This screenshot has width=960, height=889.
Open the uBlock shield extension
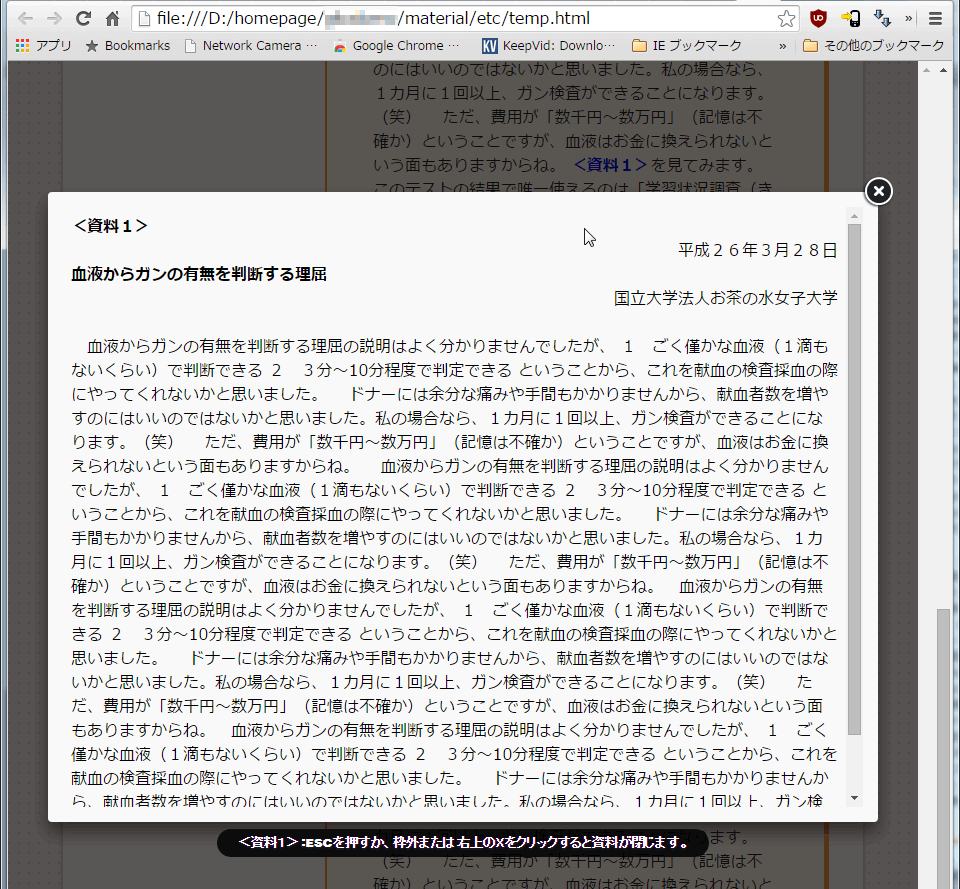point(818,19)
